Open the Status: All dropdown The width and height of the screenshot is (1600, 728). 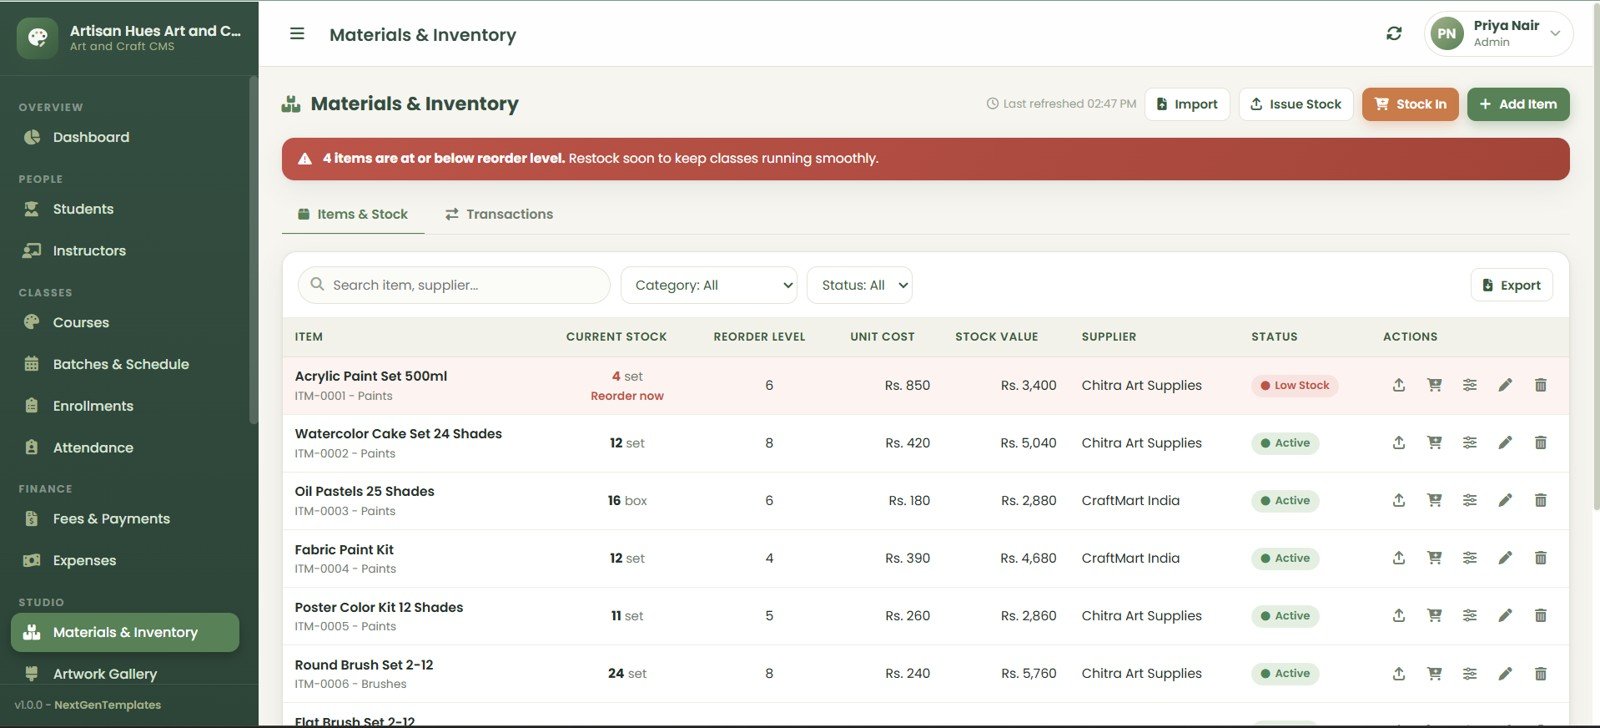point(859,285)
